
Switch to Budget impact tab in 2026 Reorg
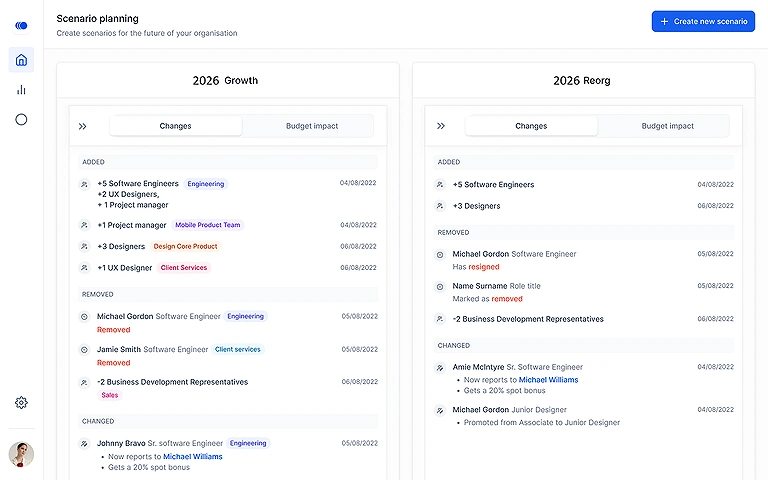click(x=668, y=126)
